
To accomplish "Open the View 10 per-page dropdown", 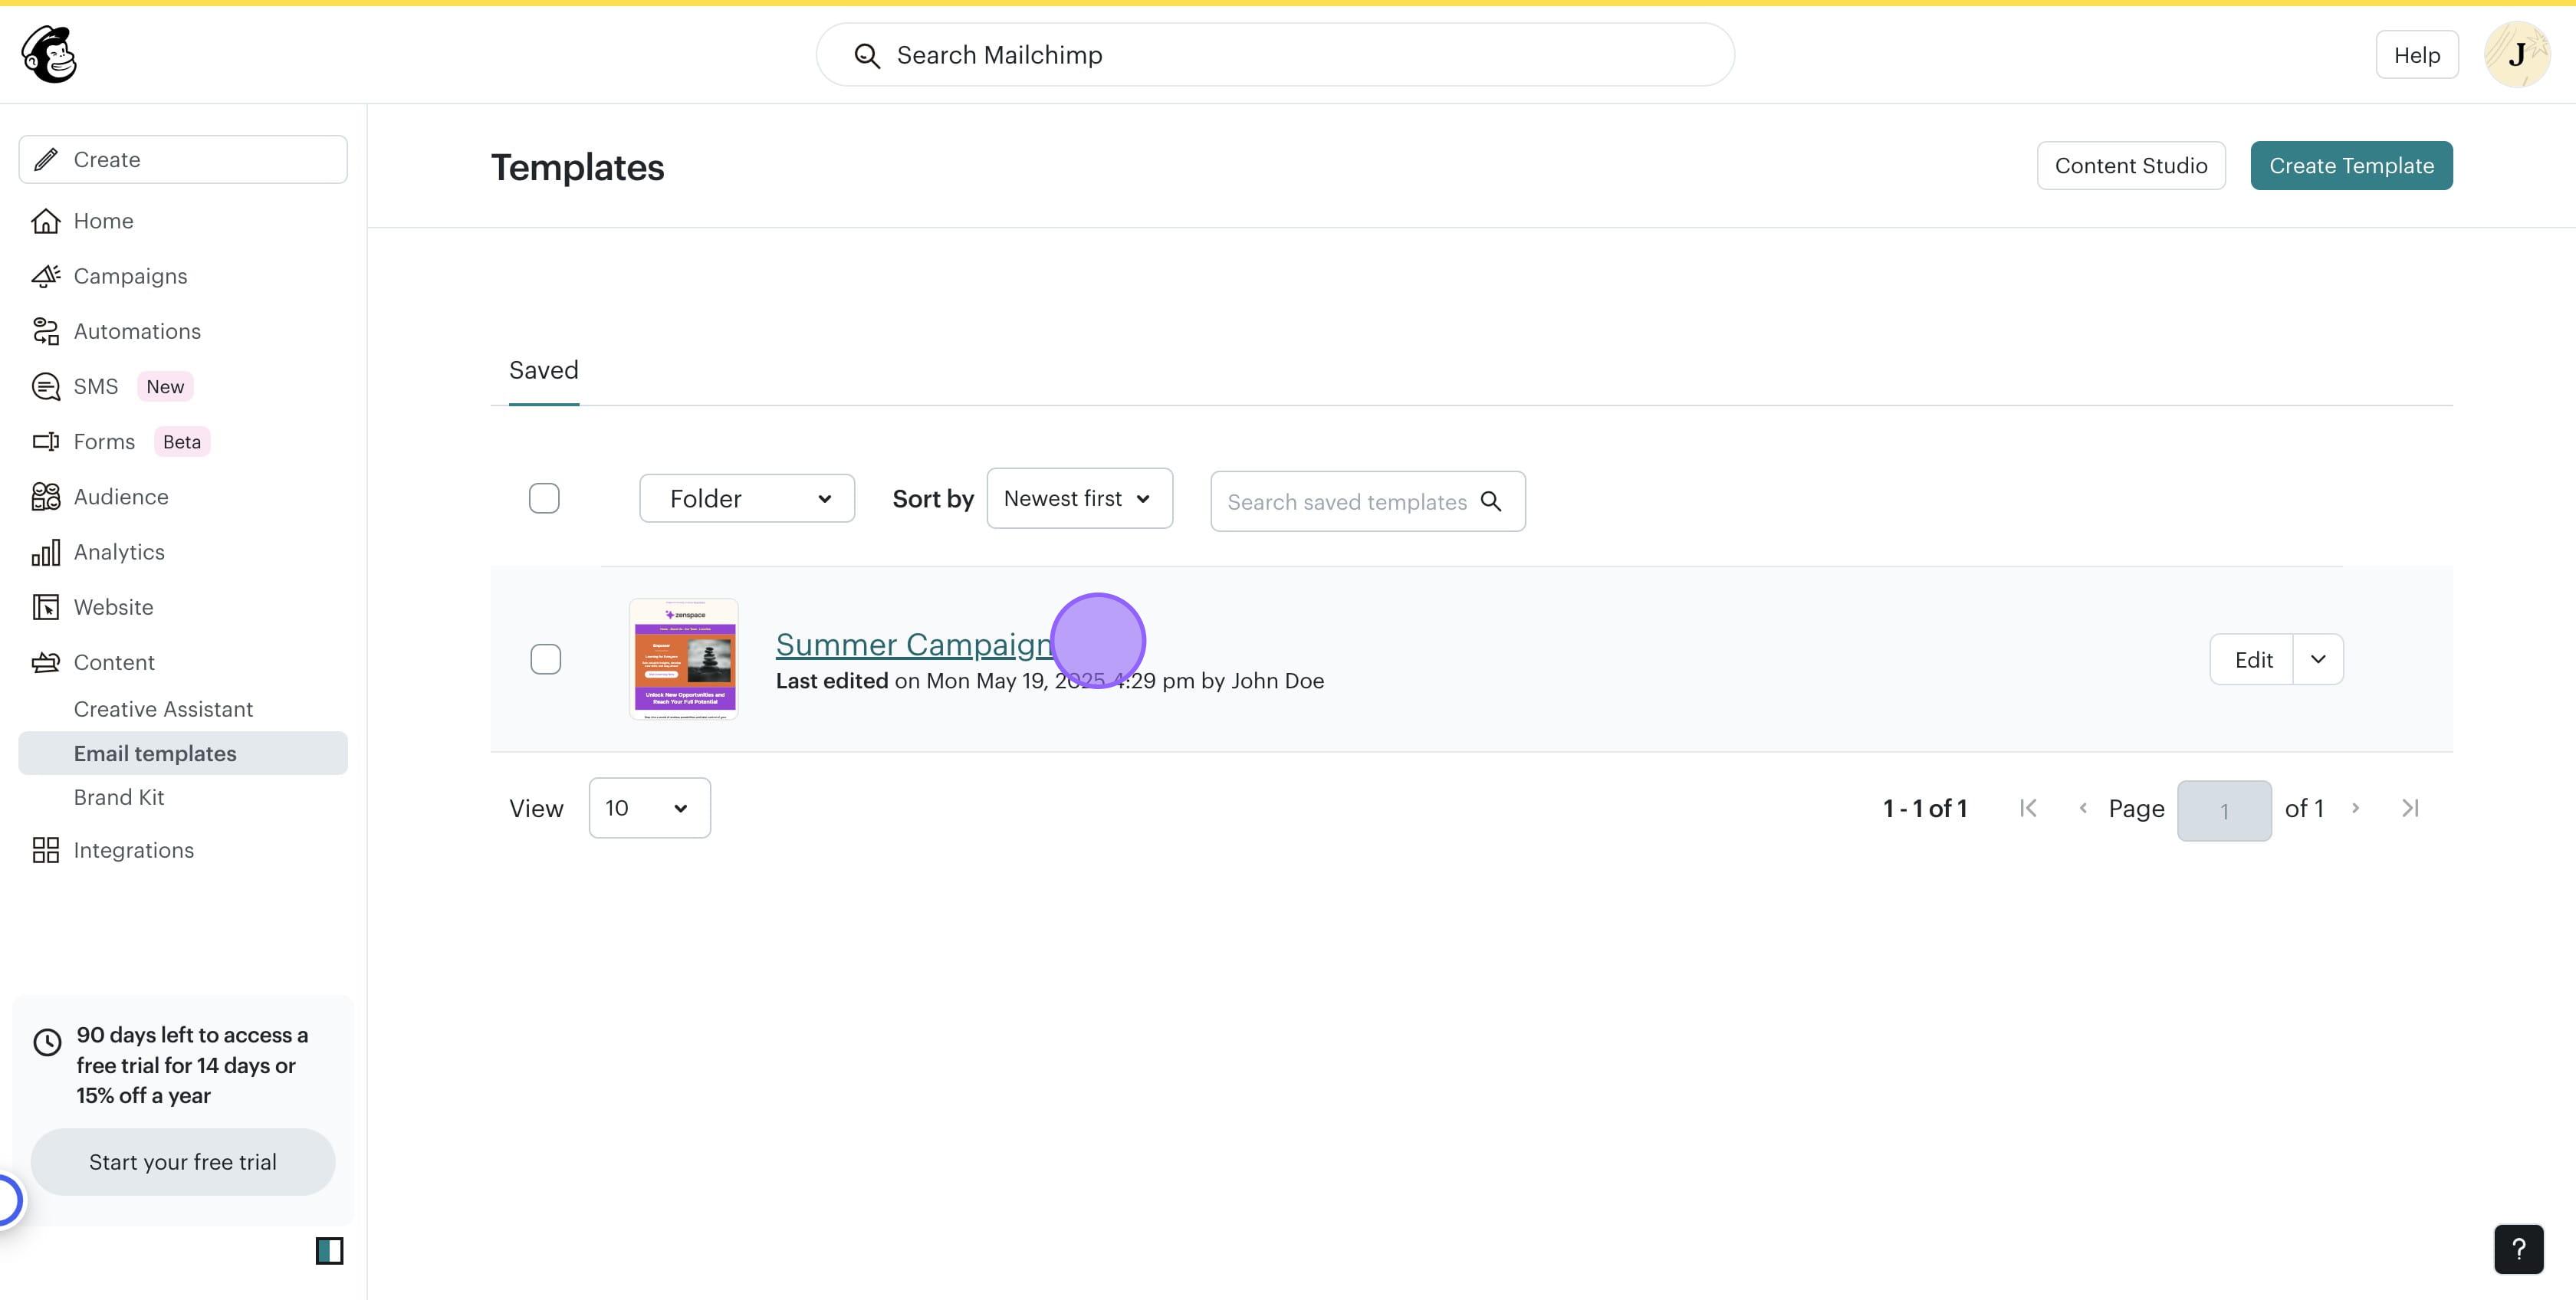I will (x=649, y=808).
